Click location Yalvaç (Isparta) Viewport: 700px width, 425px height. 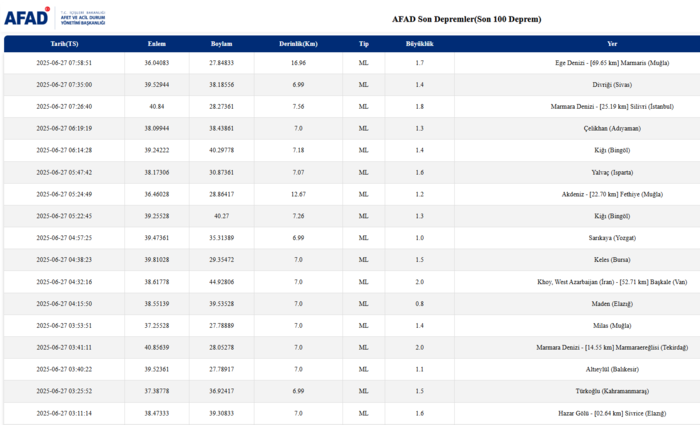coord(612,172)
